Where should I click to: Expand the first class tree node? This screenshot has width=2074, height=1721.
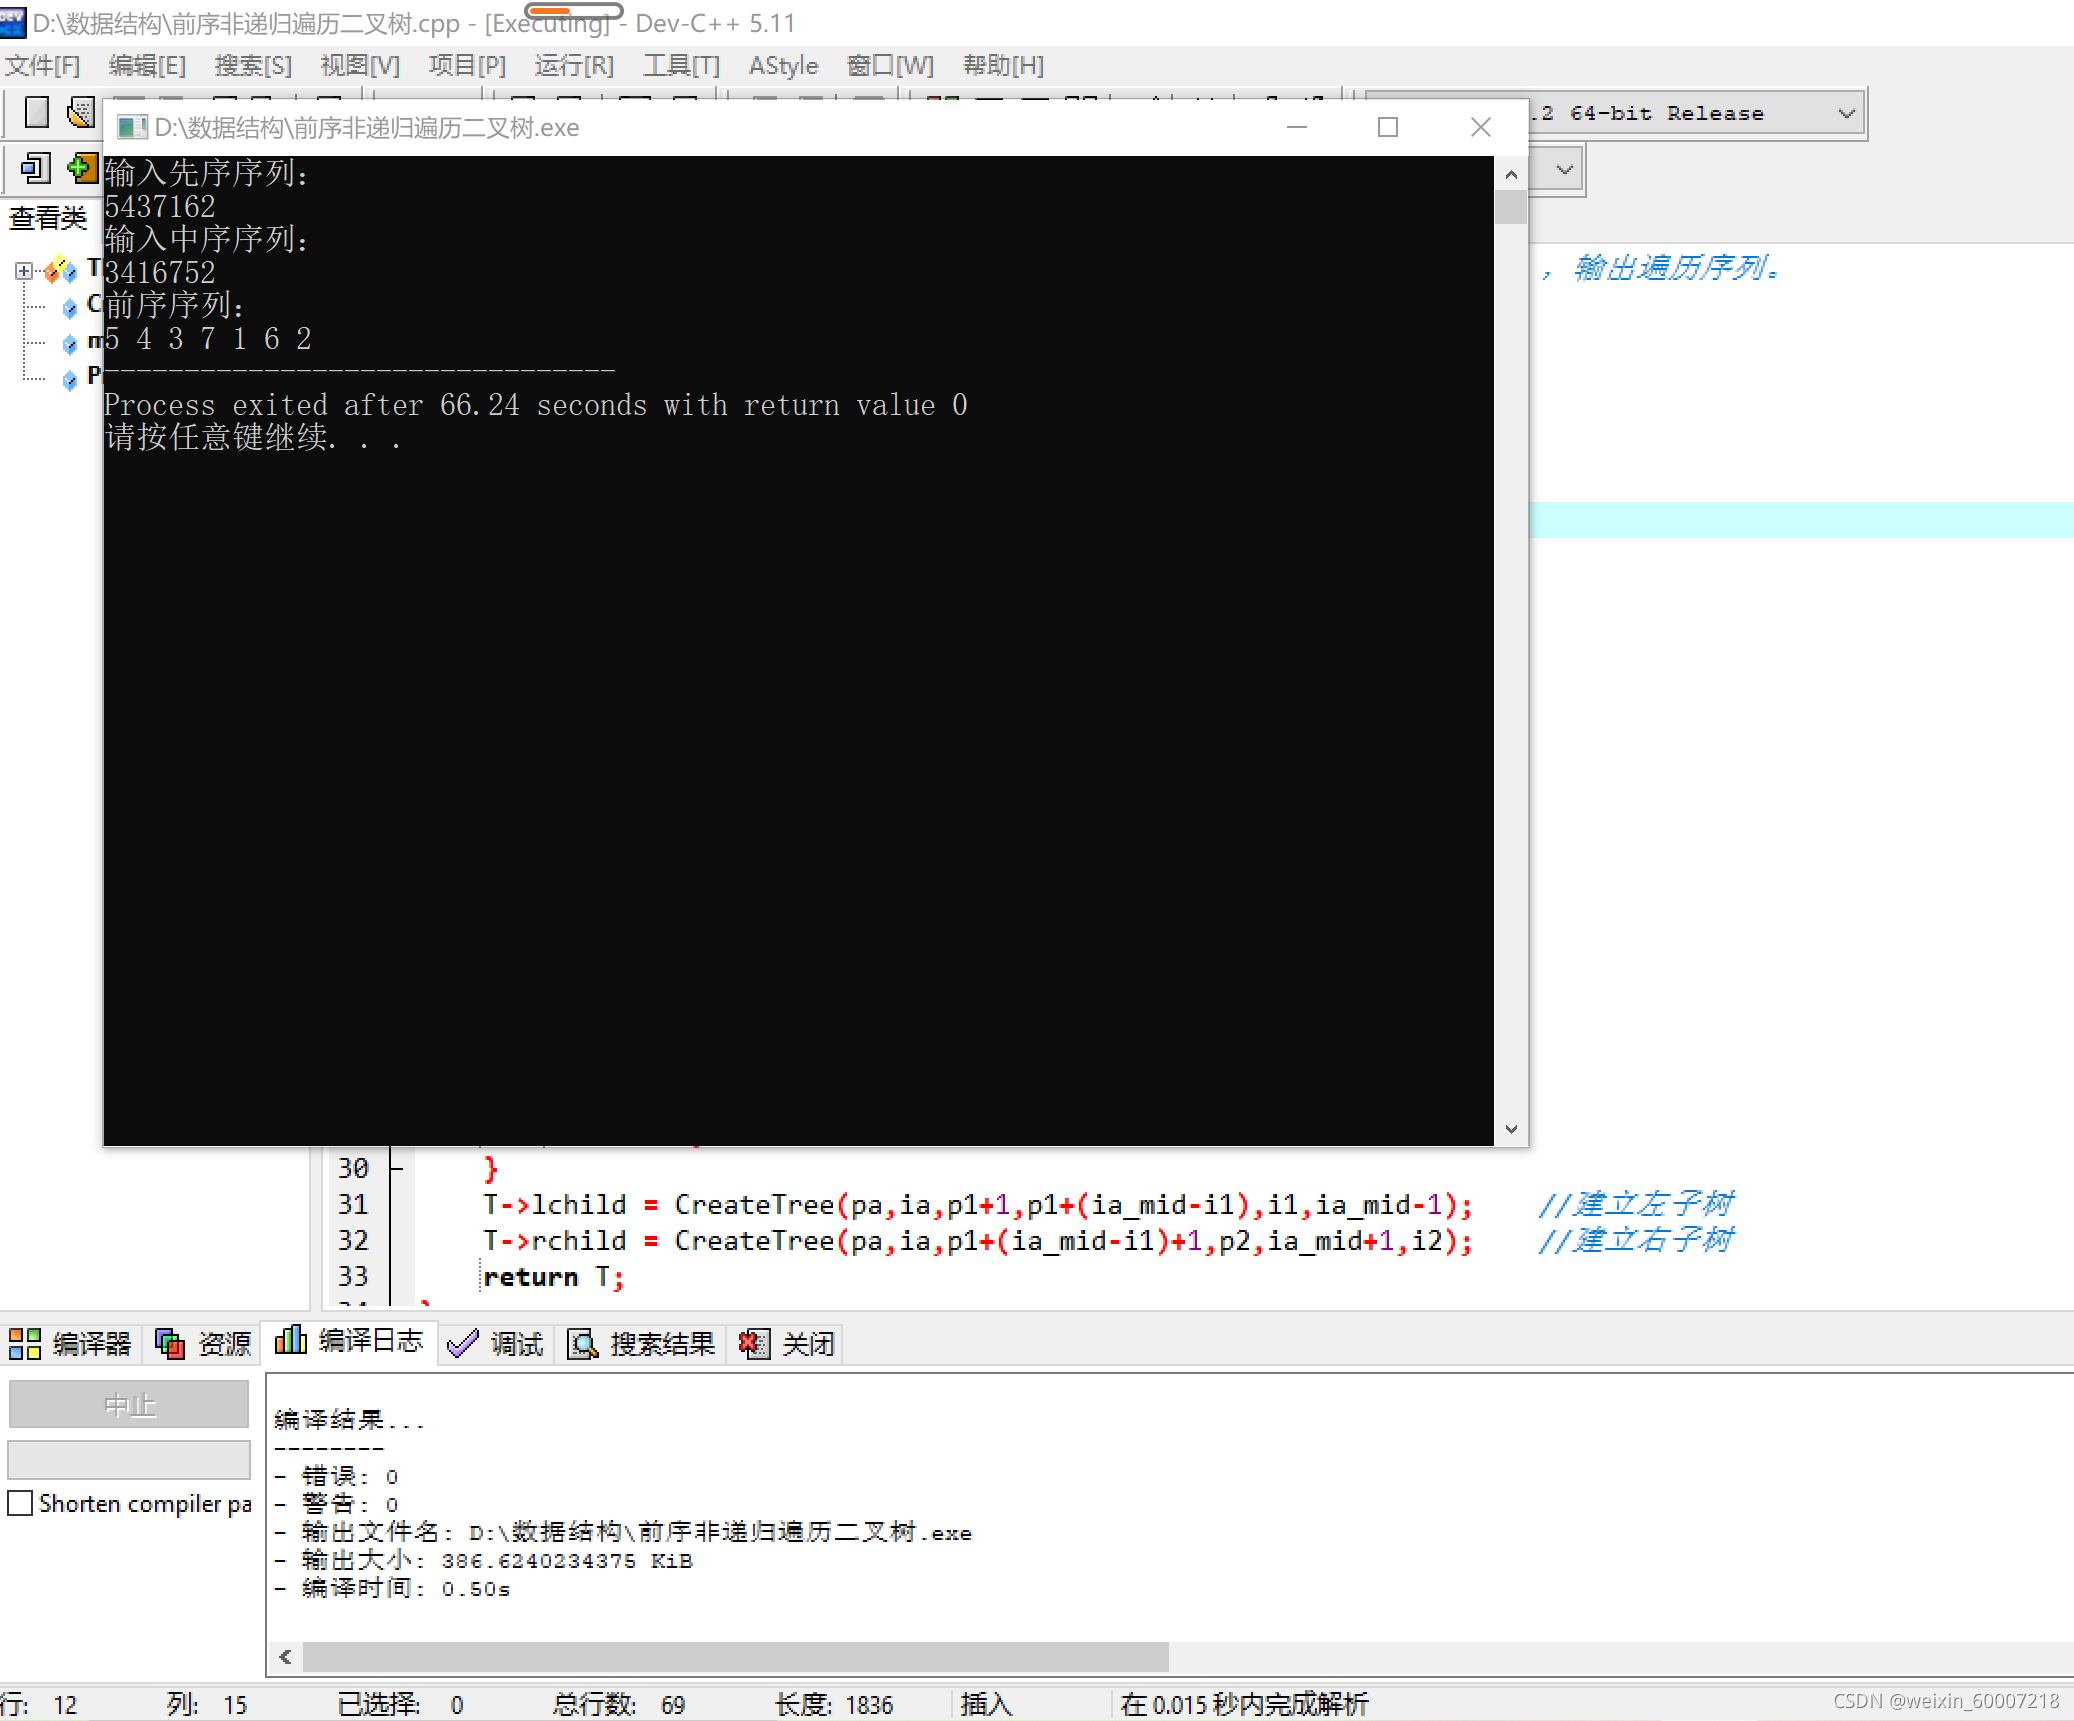[23, 271]
